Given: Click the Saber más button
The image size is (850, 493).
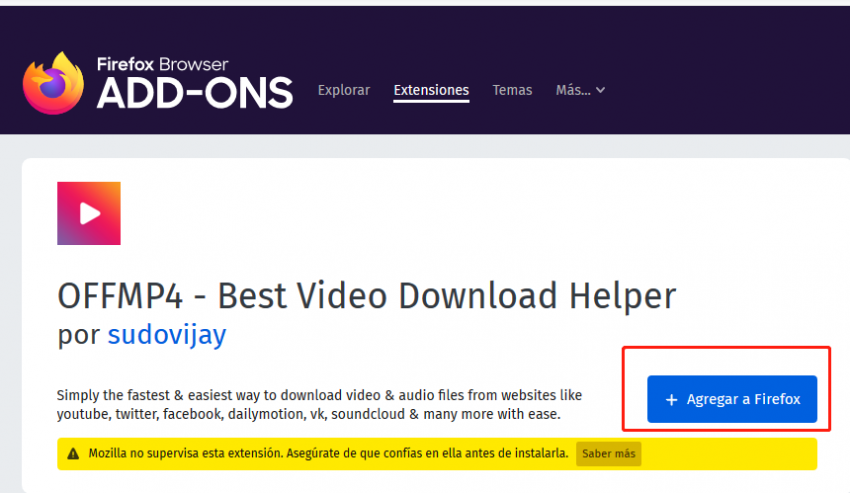Looking at the screenshot, I should pos(608,453).
